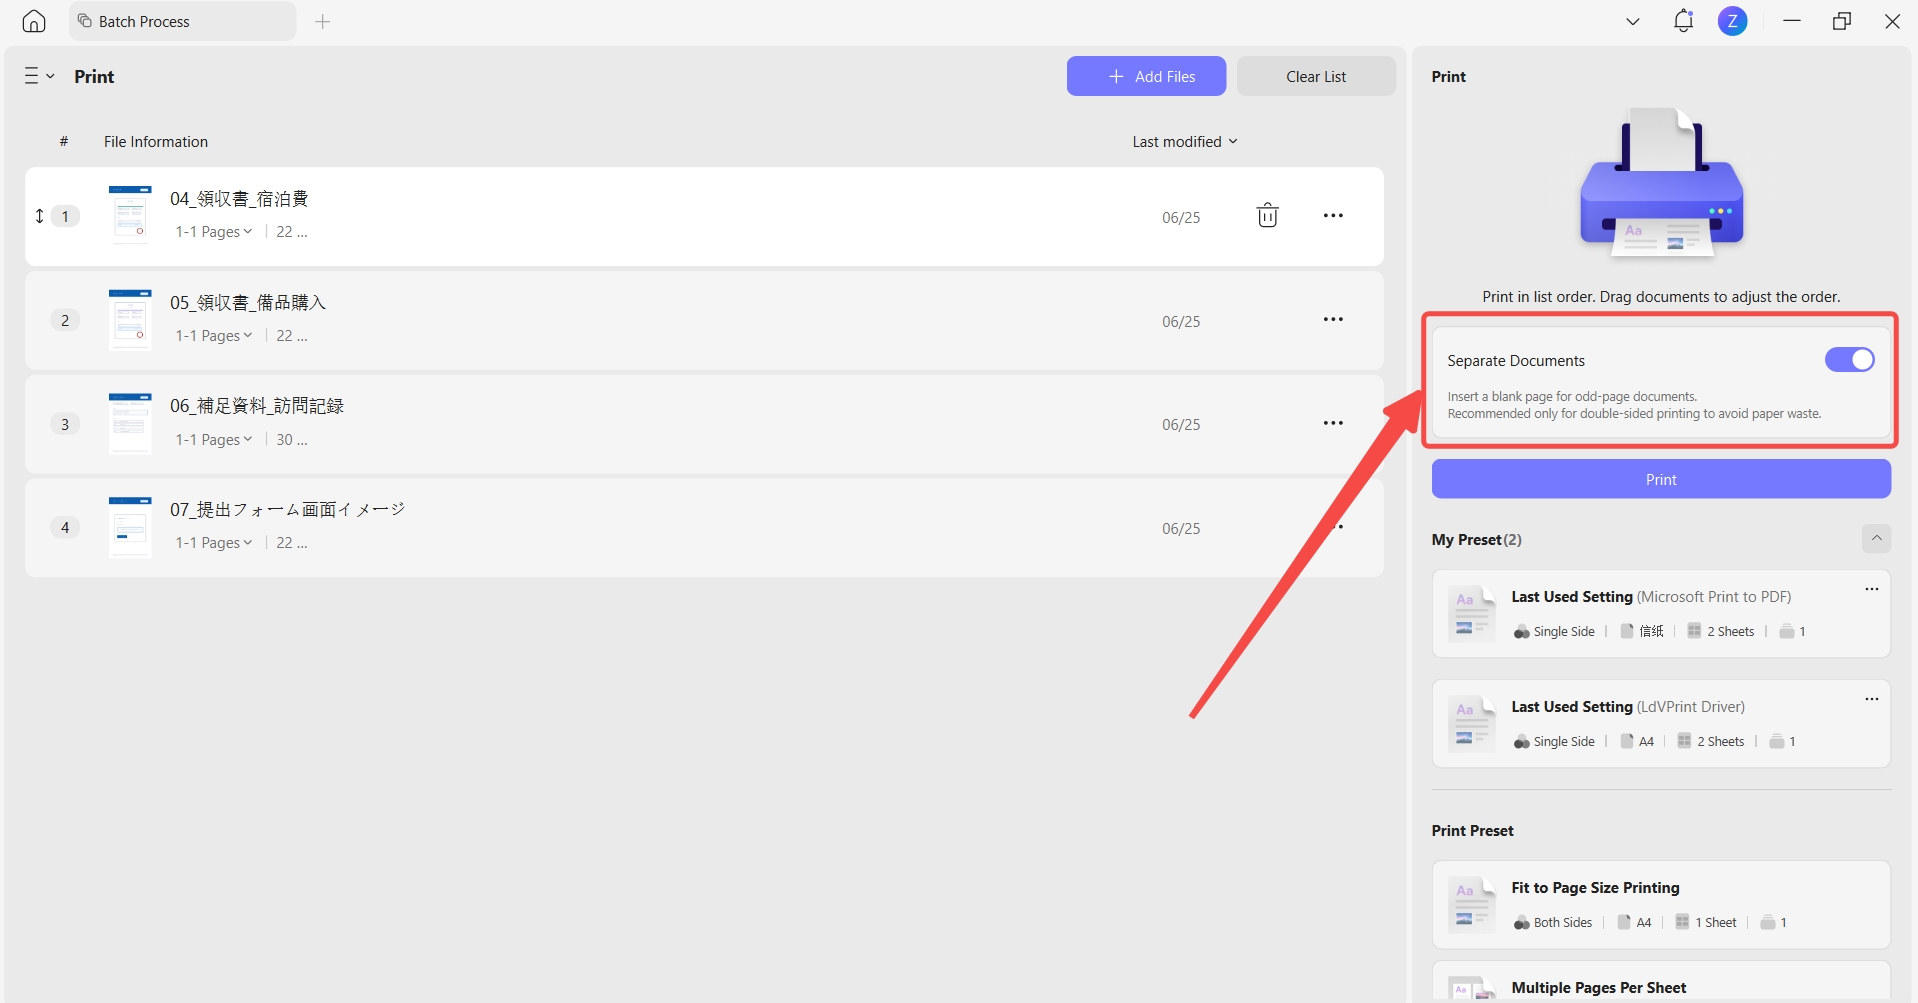1918x1003 pixels.
Task: Select file name 05_領収書_備品購入
Action: (x=248, y=303)
